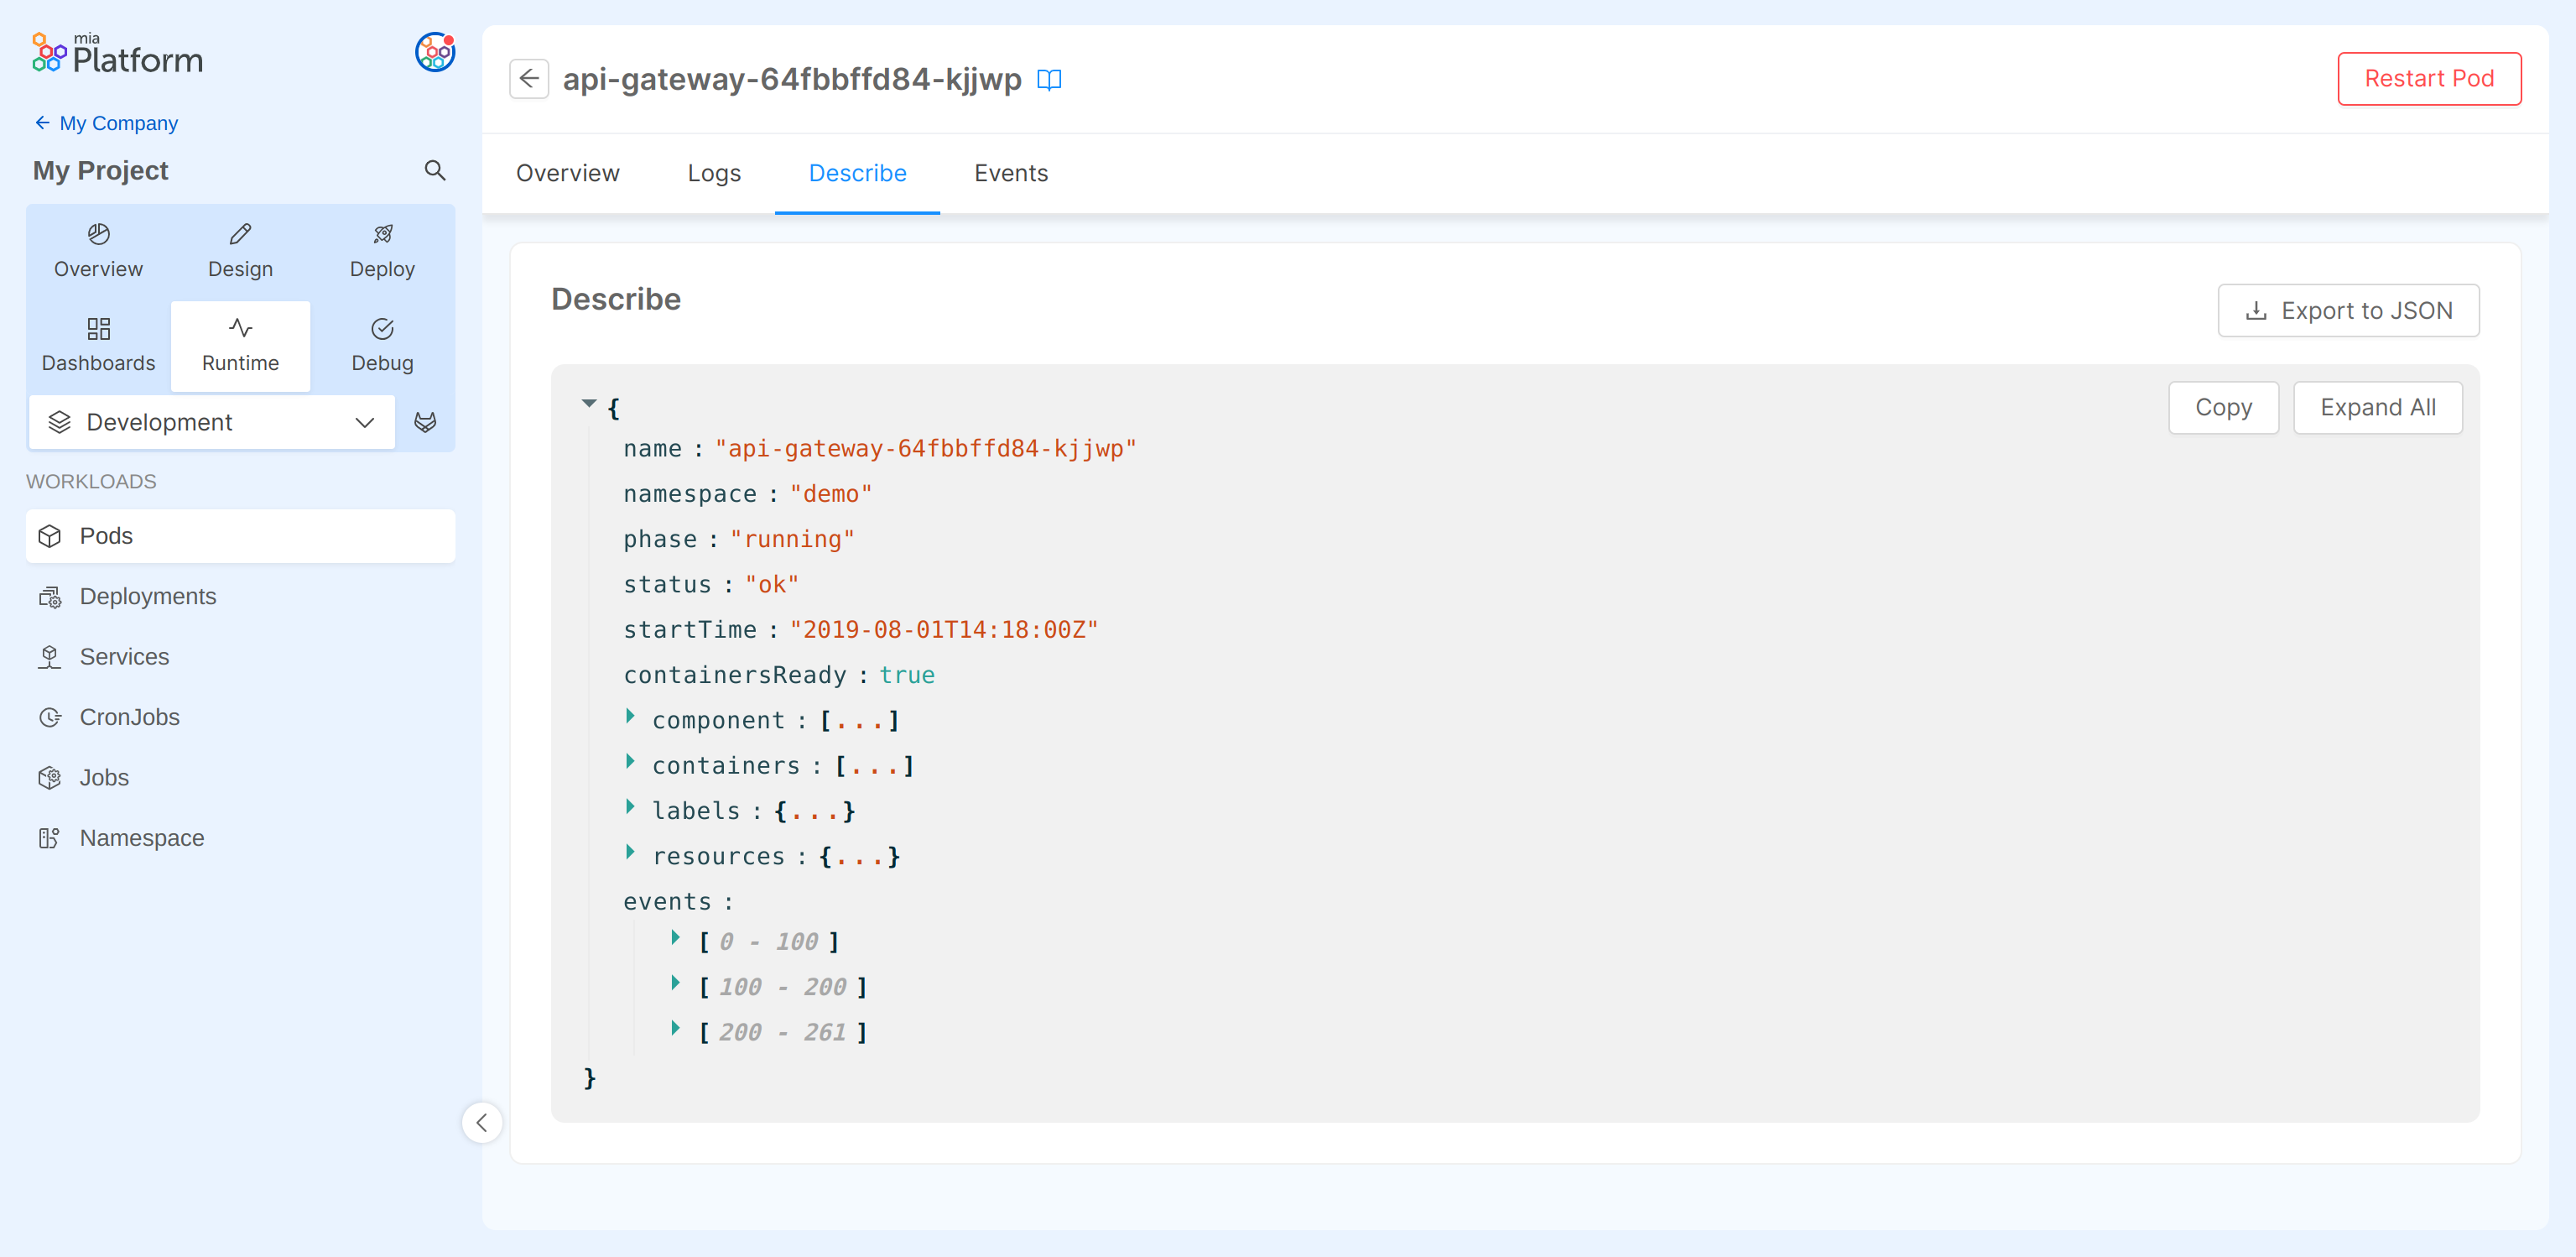Switch to the Logs tab
Viewport: 2576px width, 1257px height.
[x=714, y=173]
